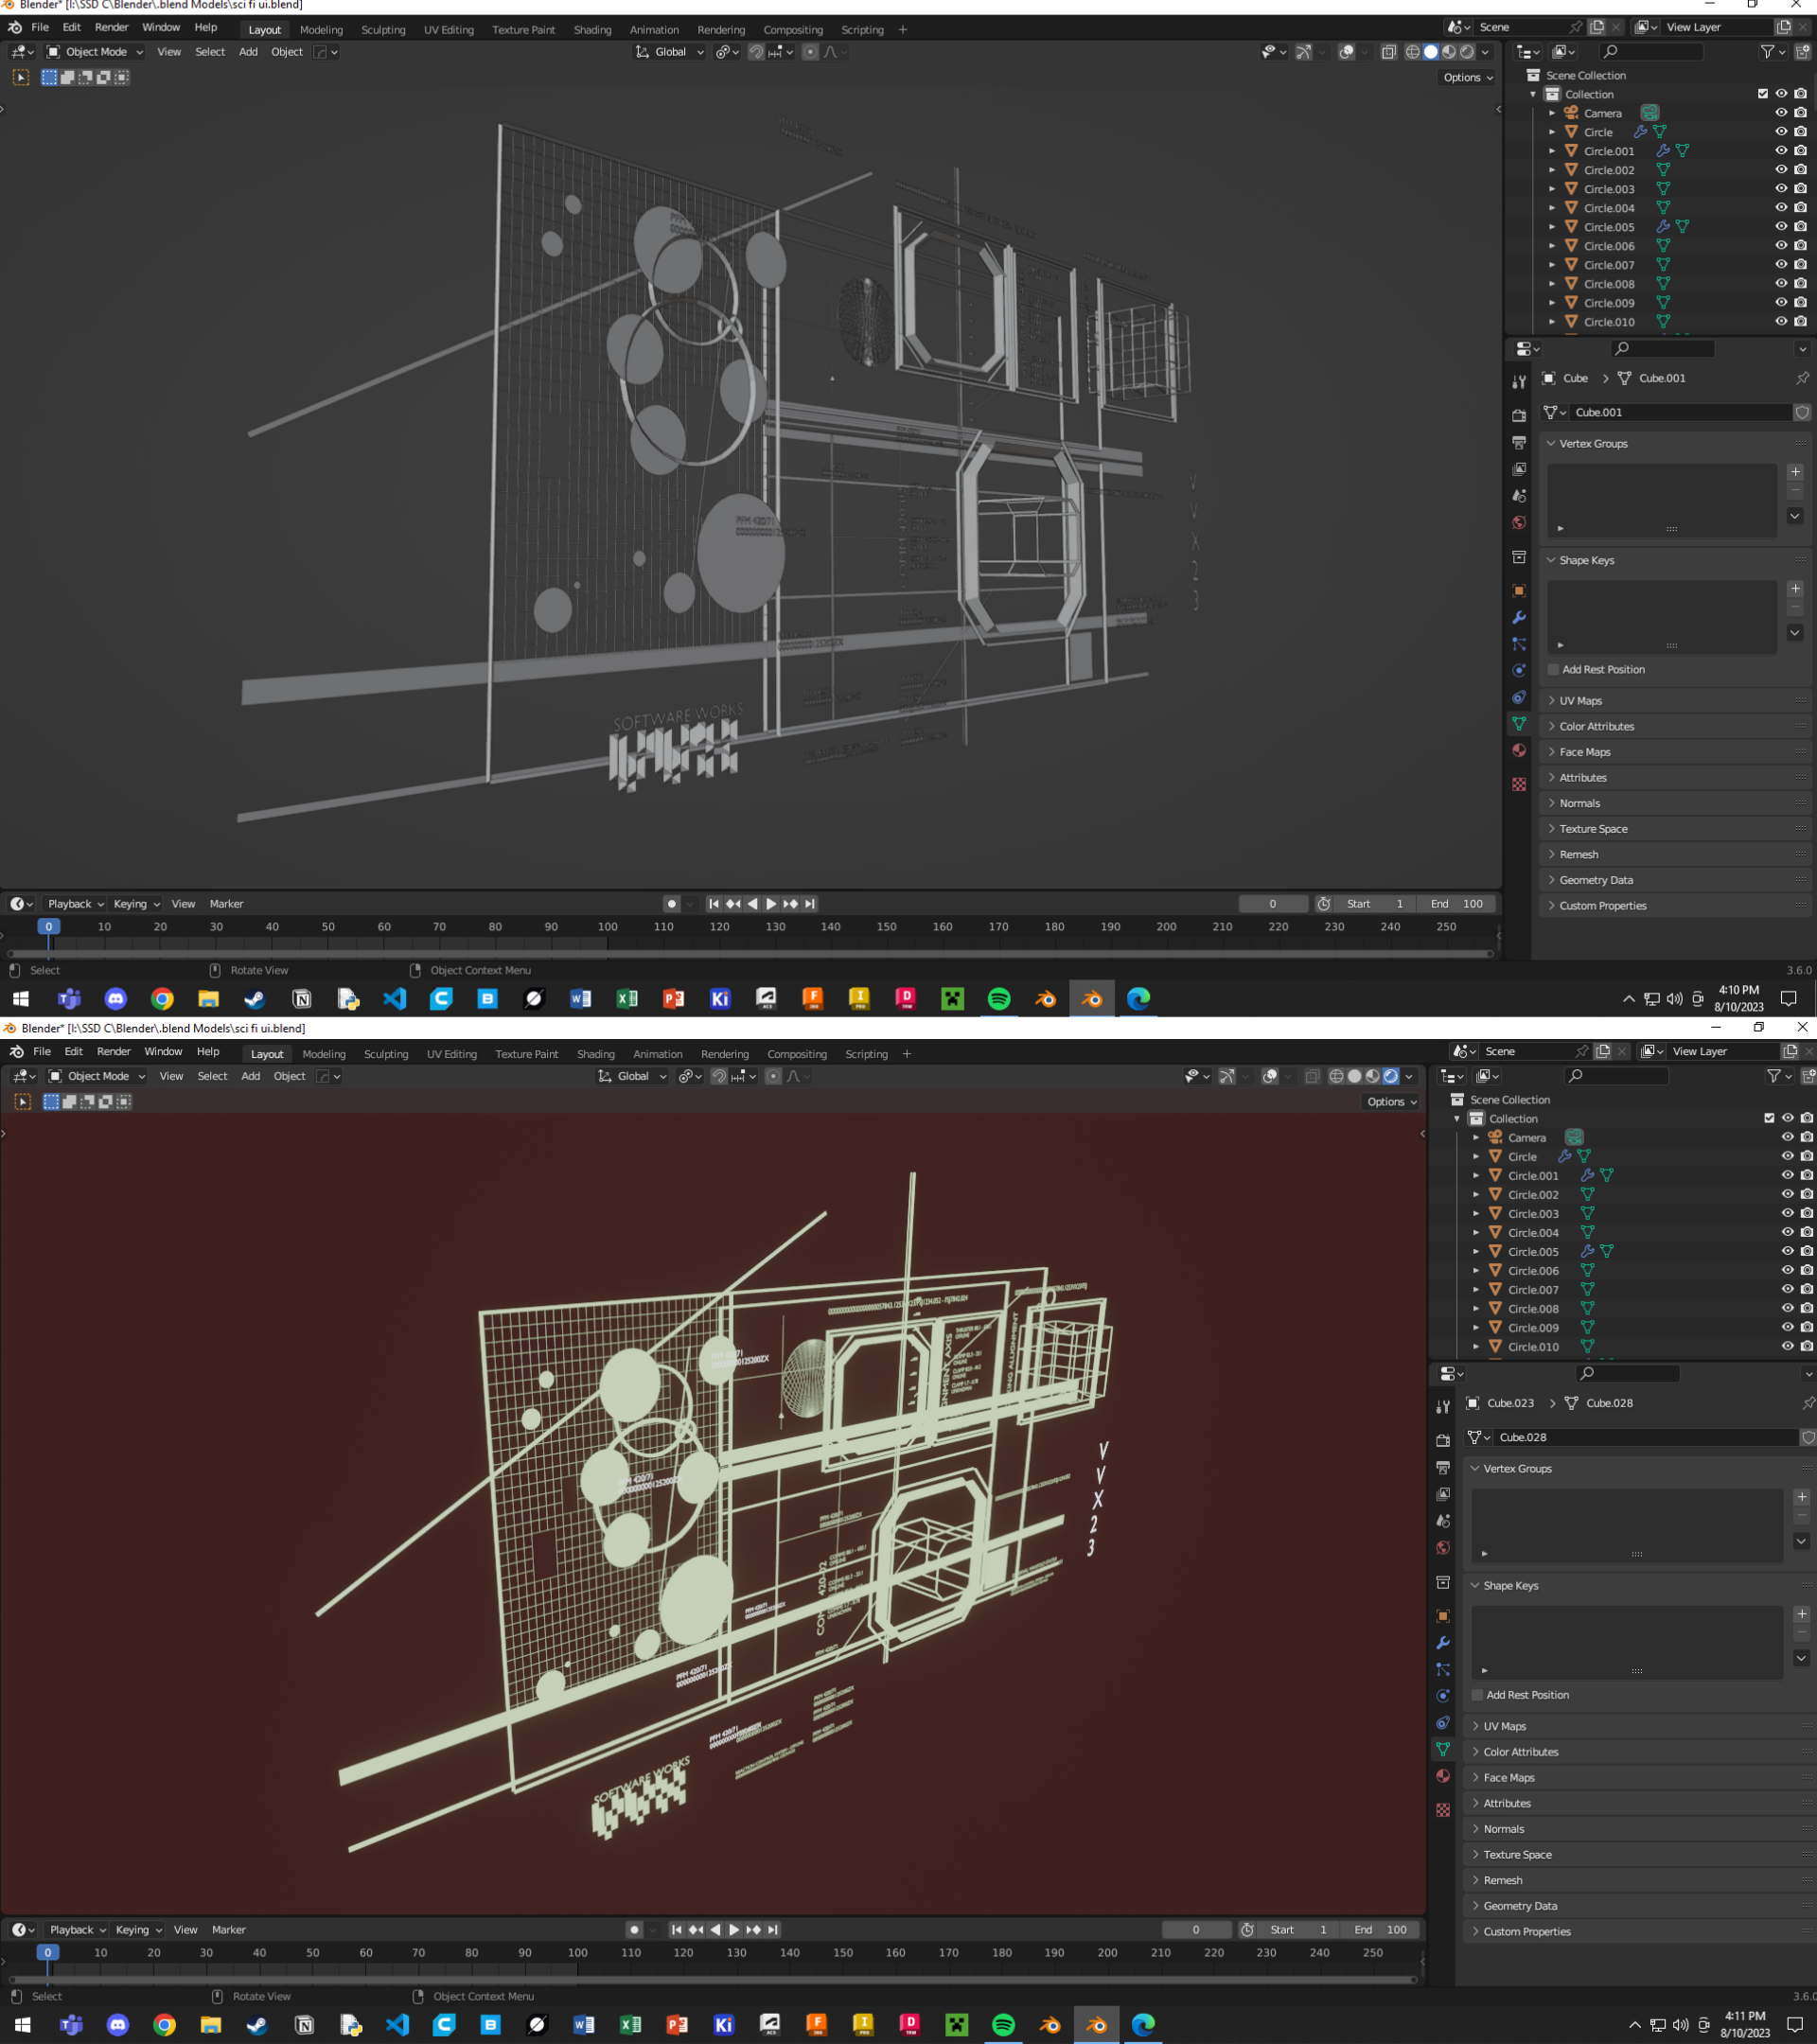Toggle fake user shield next to Cube.001
The image size is (1817, 2044).
[1801, 412]
